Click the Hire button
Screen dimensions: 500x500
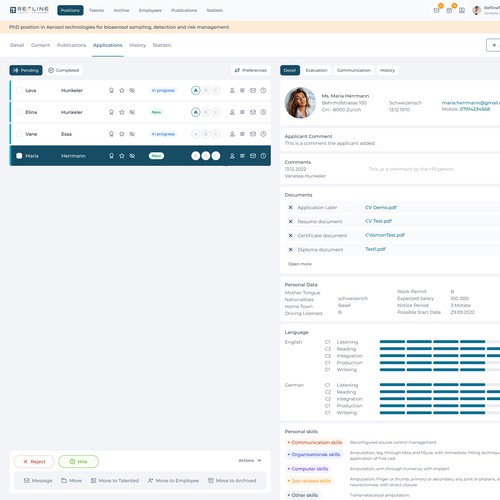pos(78,462)
